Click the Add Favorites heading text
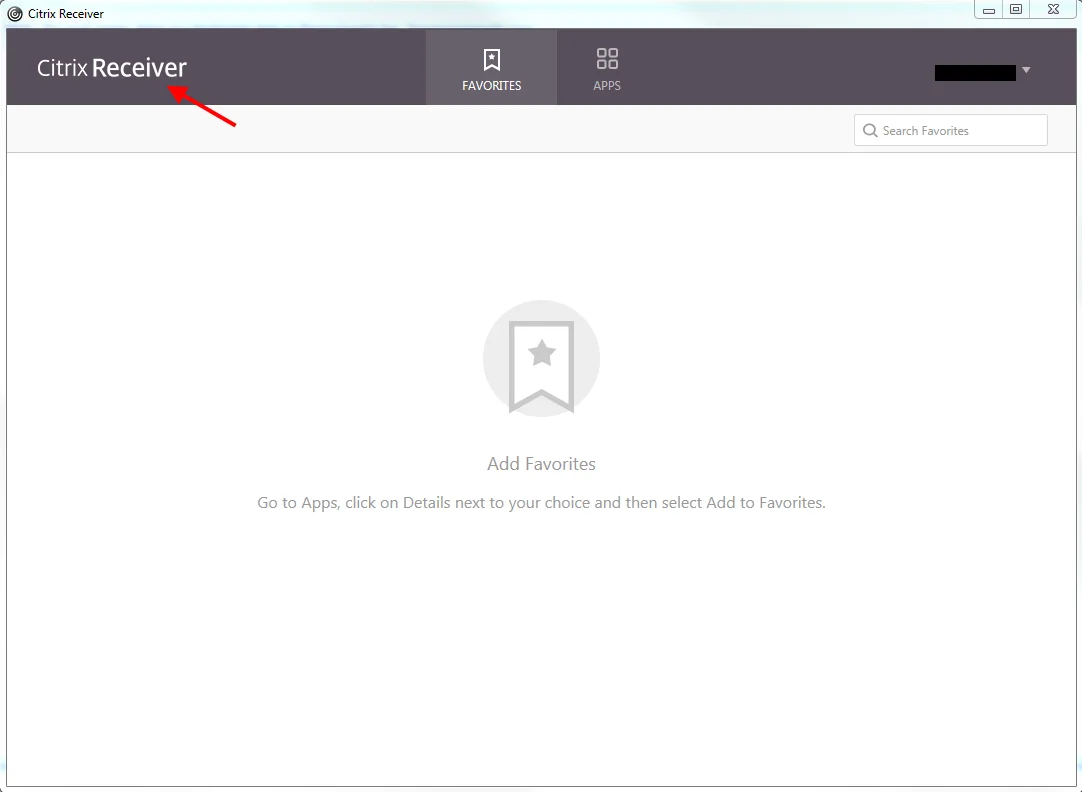The image size is (1082, 792). tap(541, 464)
